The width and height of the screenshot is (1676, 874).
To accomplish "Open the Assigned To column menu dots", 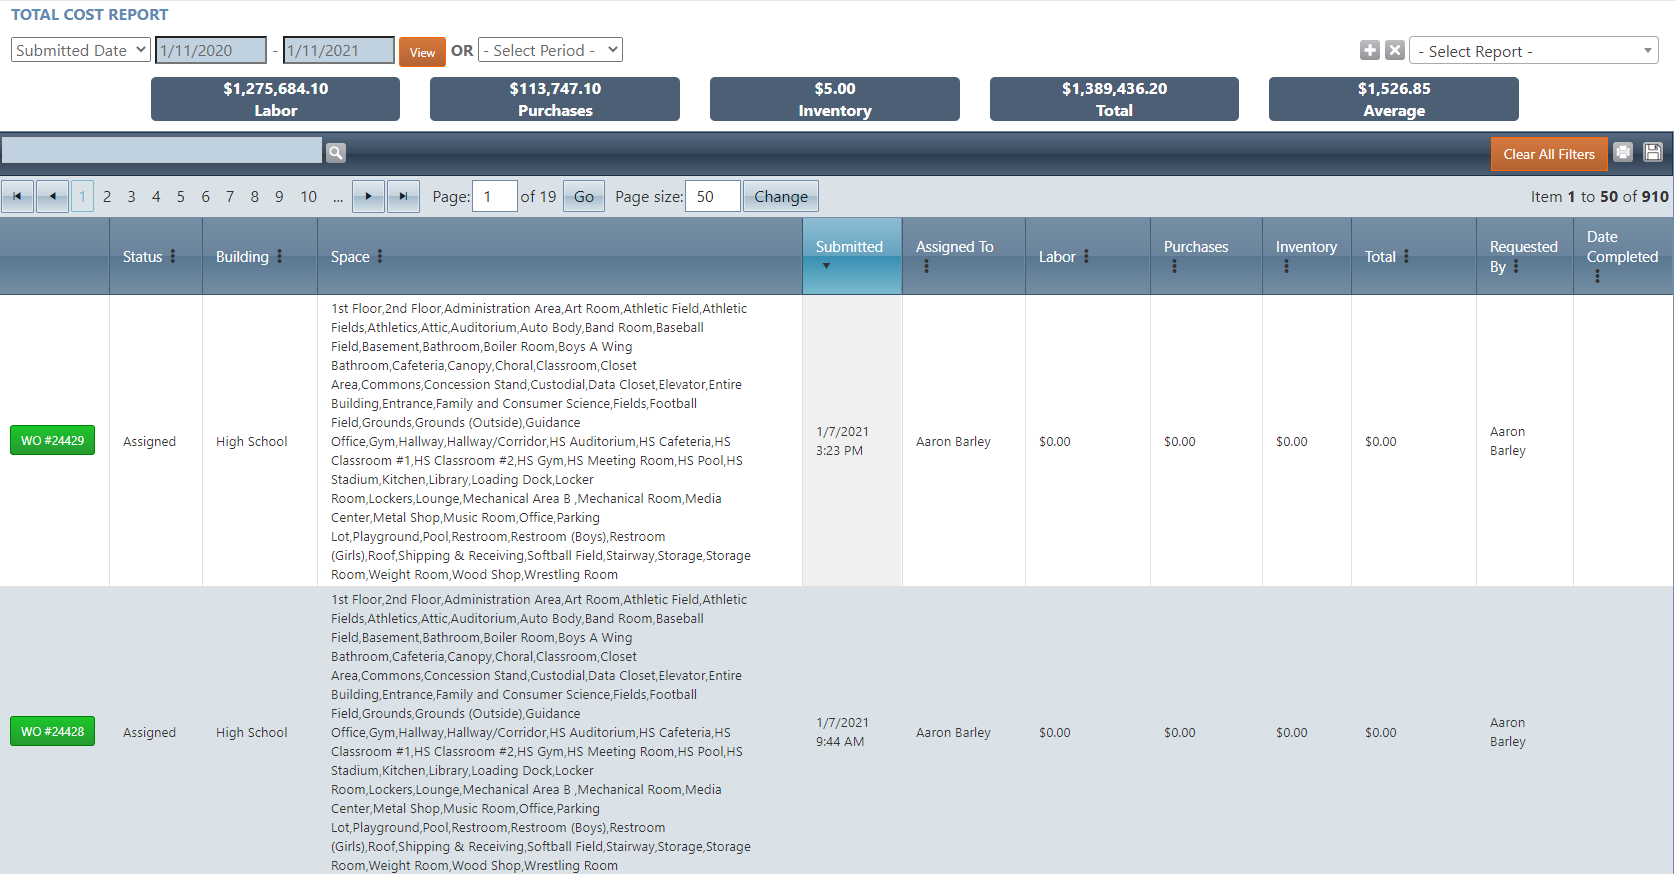I will [926, 266].
